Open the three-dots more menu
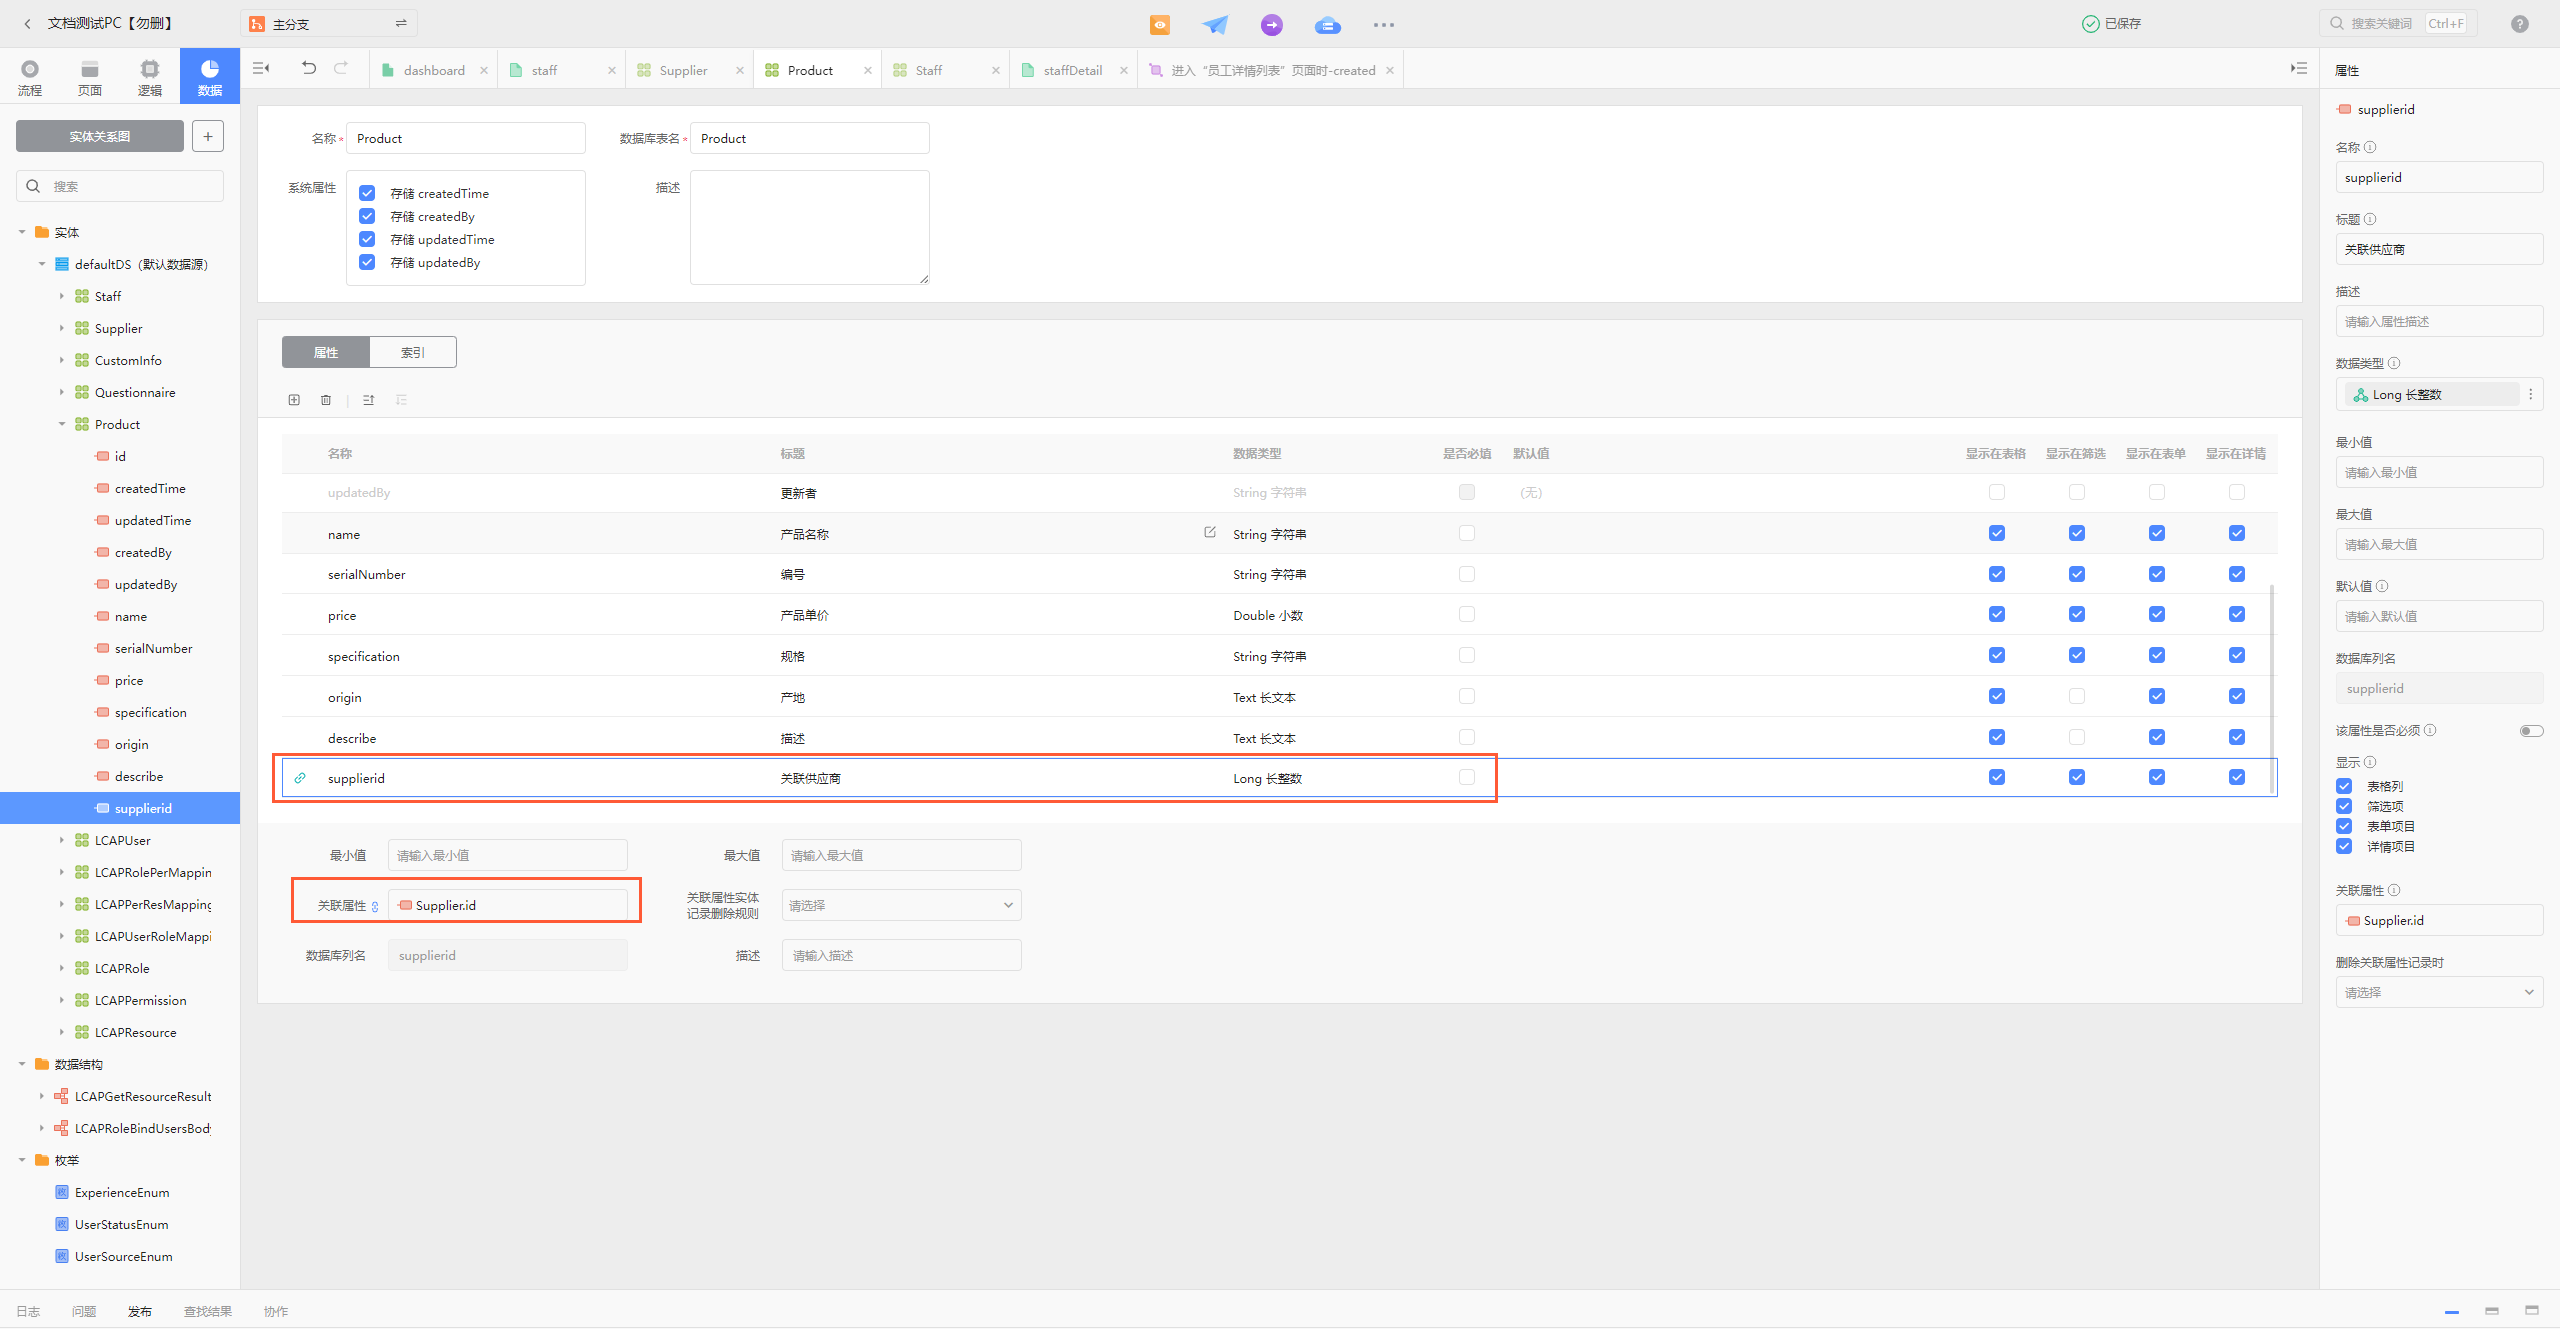 click(x=1384, y=24)
